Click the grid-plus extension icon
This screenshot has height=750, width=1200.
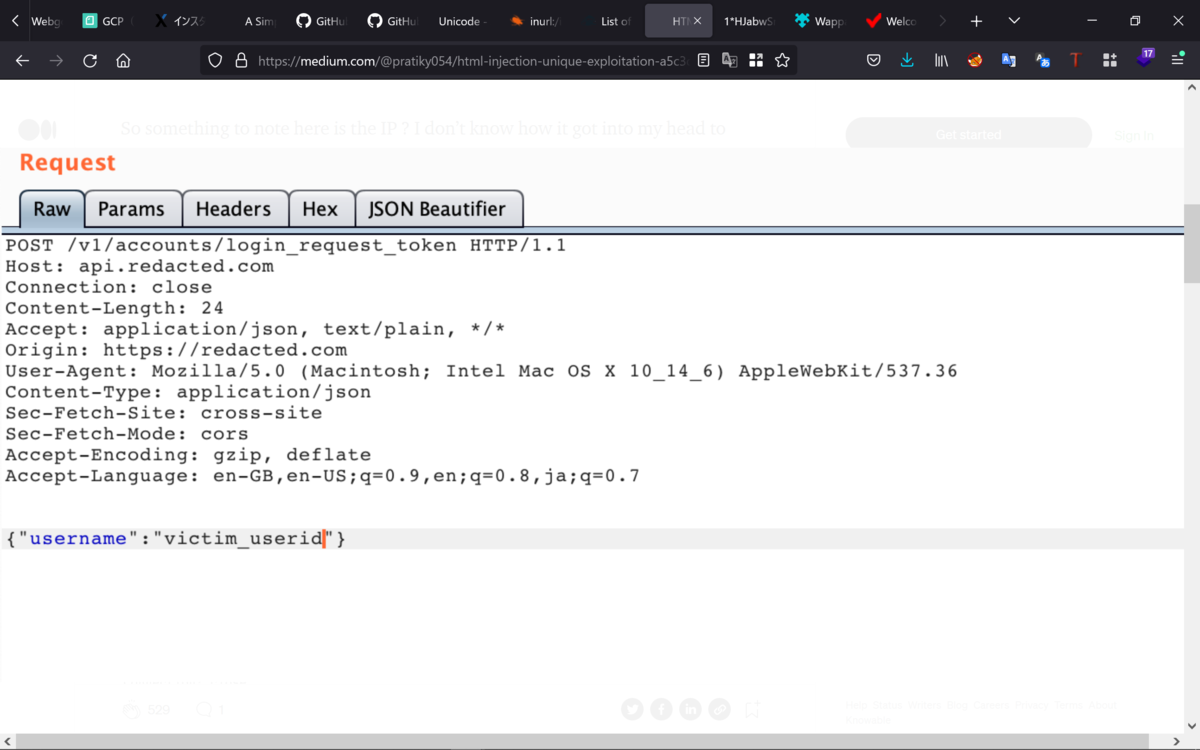pyautogui.click(x=1109, y=61)
